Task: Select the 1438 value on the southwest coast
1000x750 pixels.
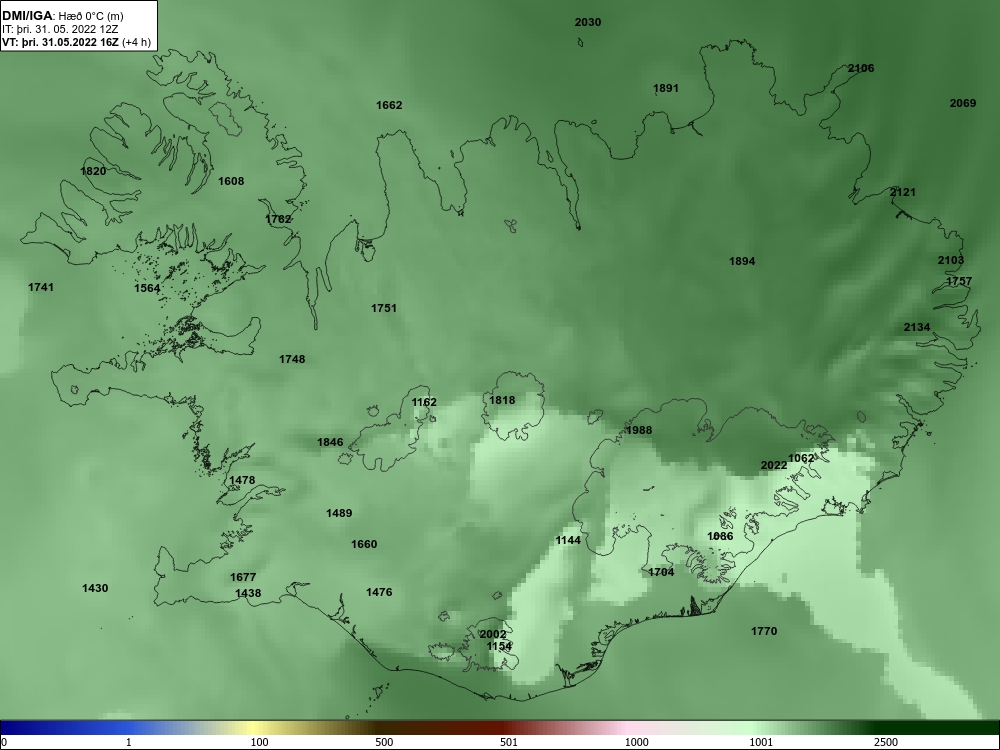Action: point(248,593)
